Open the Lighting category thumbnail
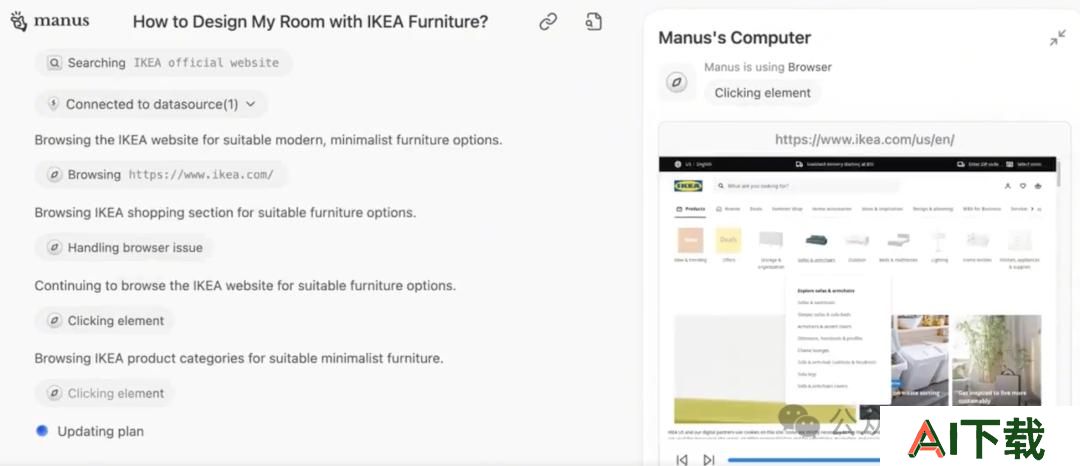Screen dimensions: 1080x466 point(939,241)
